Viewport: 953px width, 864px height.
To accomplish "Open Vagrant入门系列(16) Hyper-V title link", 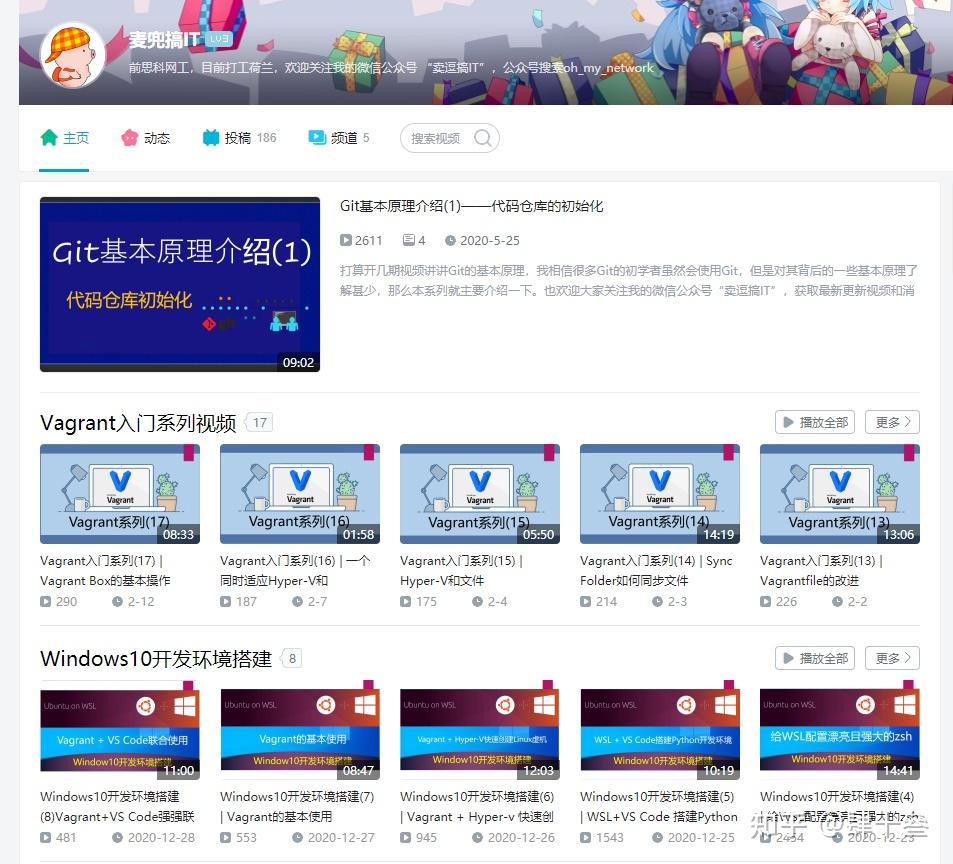I will (x=295, y=571).
